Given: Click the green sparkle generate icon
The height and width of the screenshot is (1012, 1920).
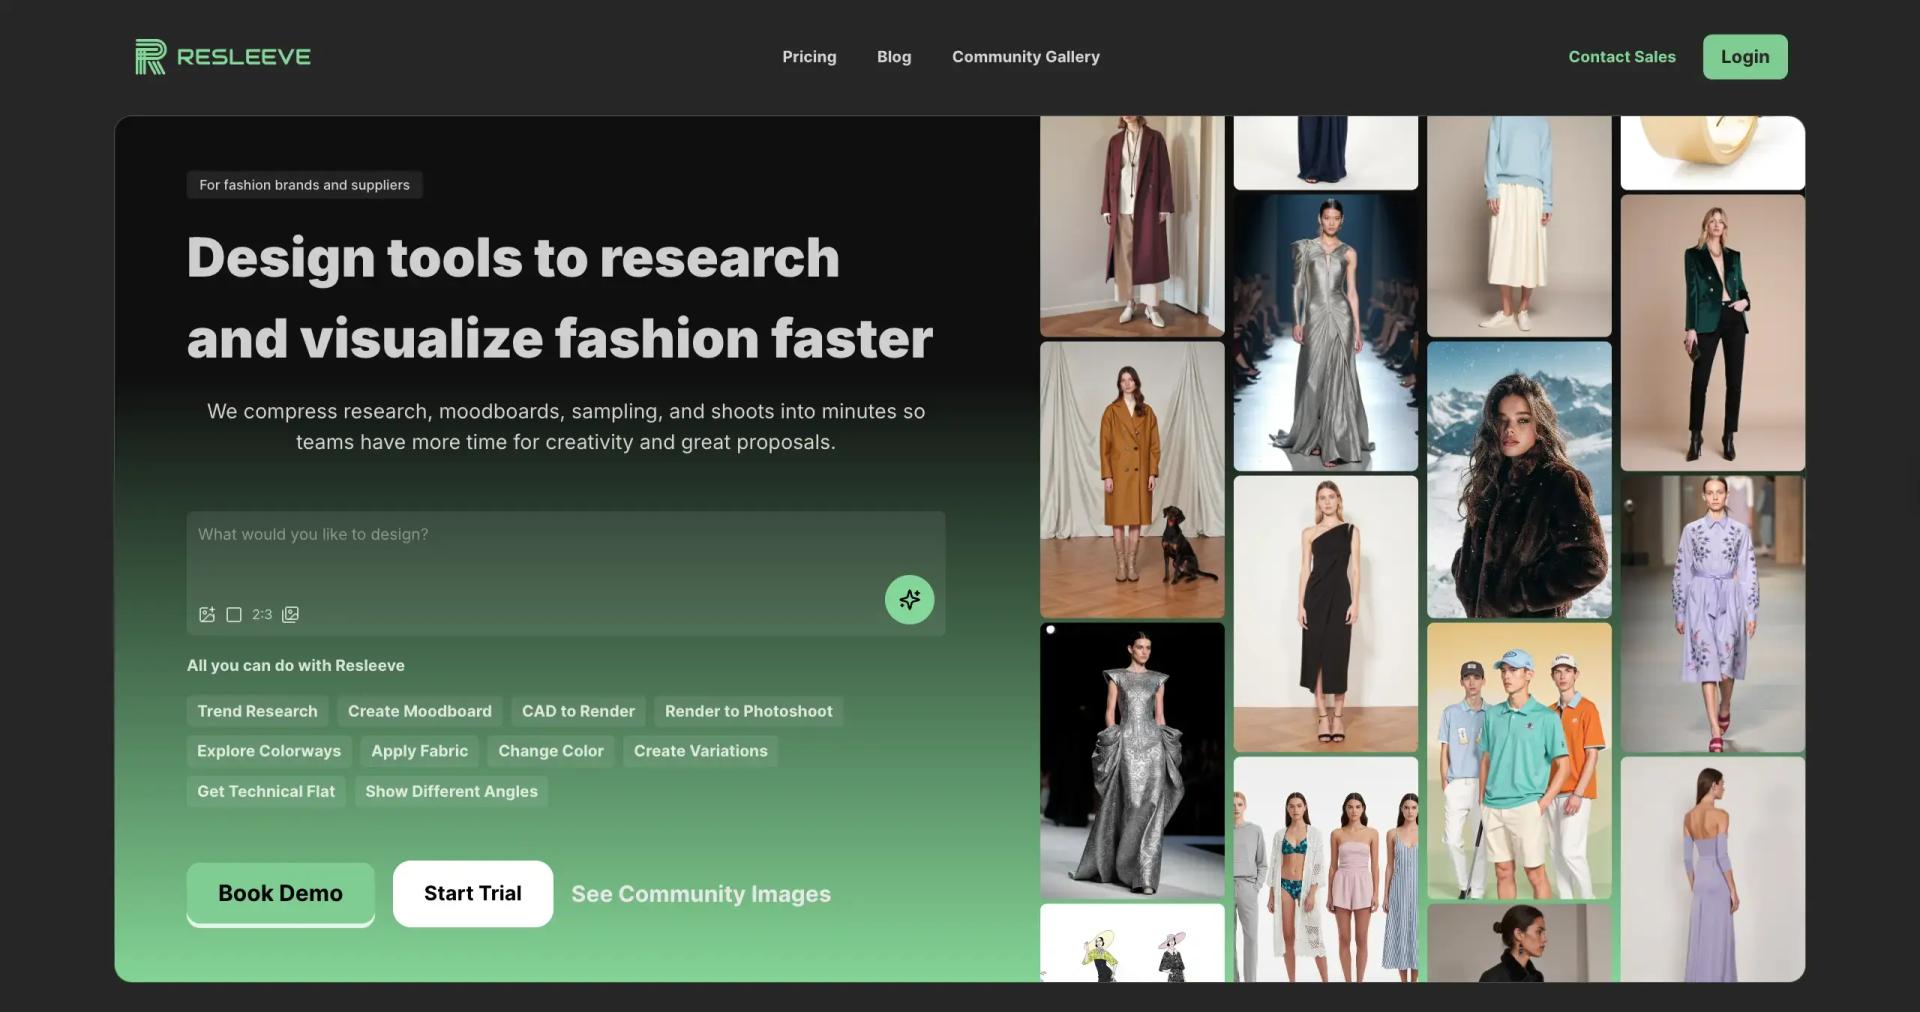Looking at the screenshot, I should click(909, 599).
